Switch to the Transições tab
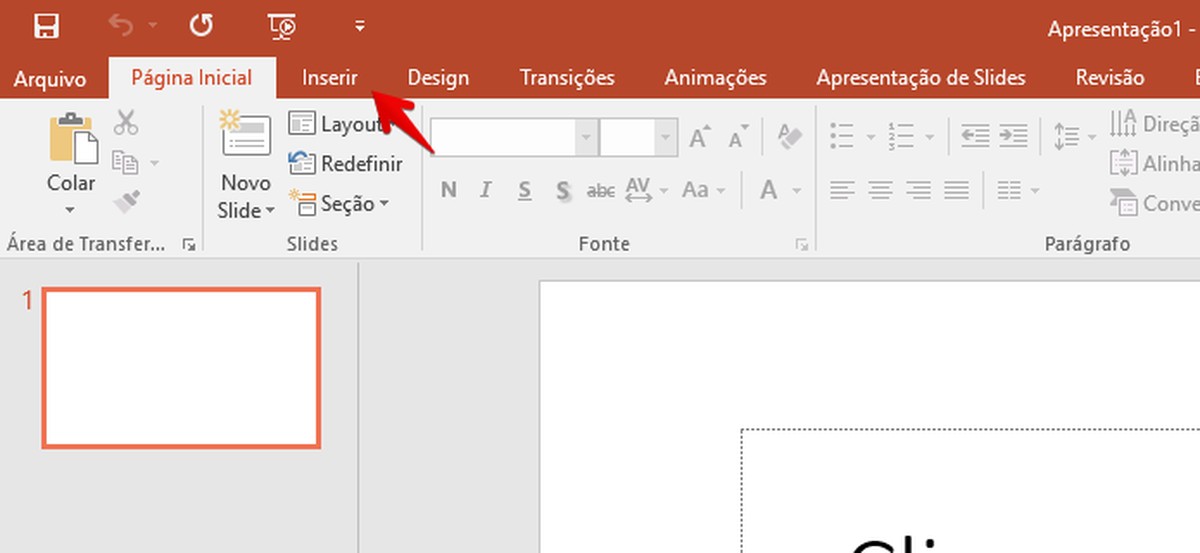Screen dimensions: 1200x553 (x=567, y=78)
